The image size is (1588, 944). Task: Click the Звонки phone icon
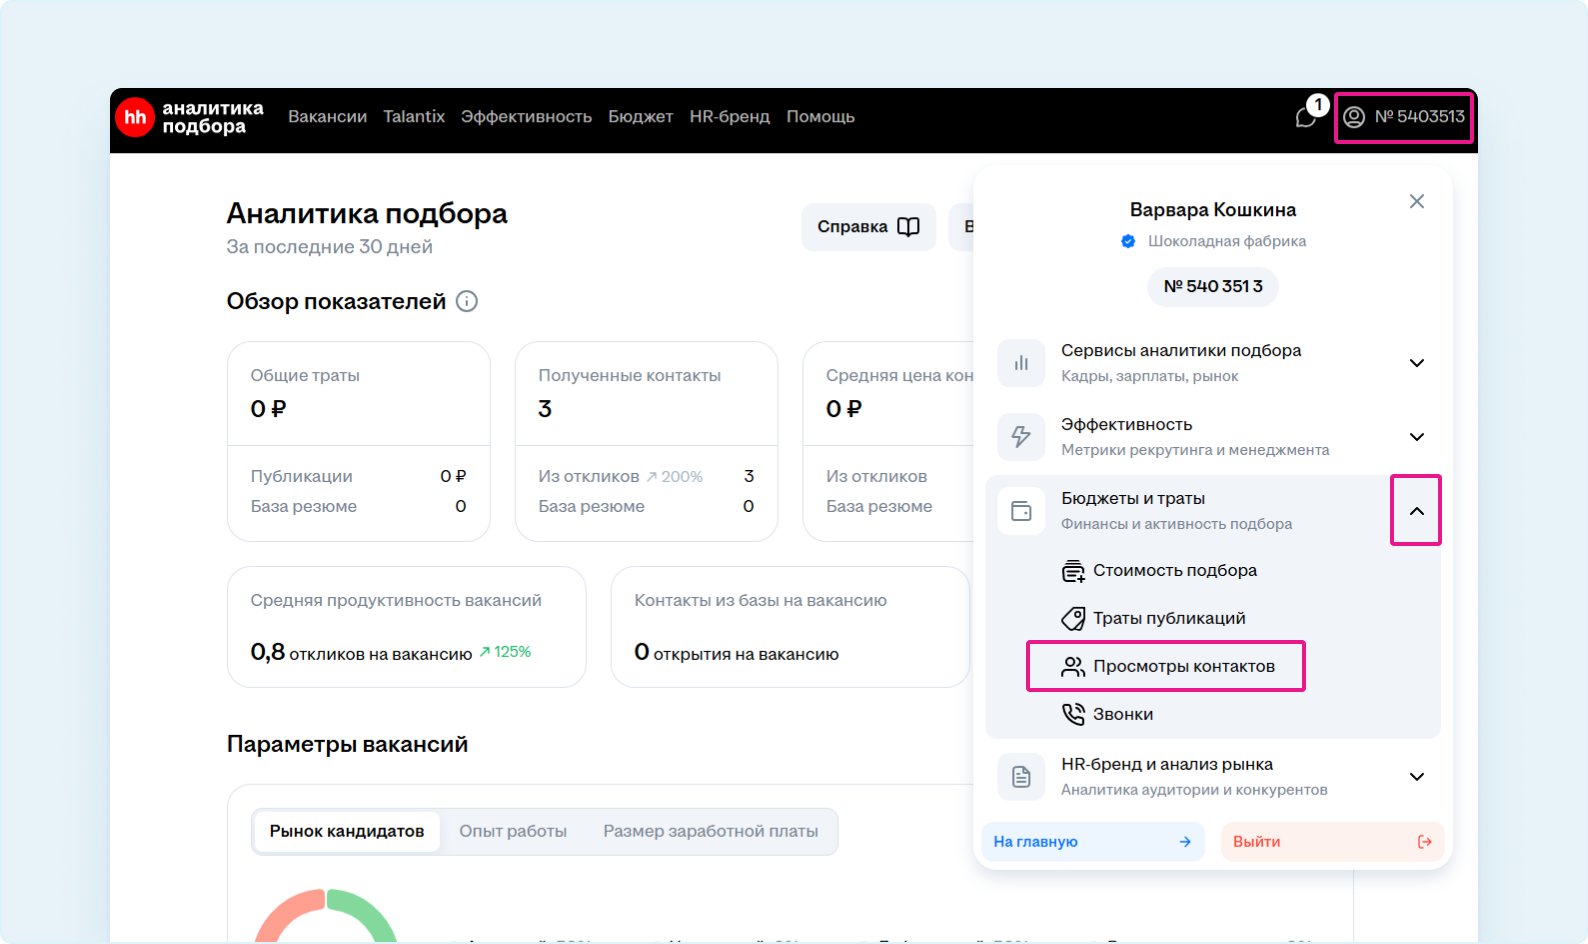click(1073, 714)
